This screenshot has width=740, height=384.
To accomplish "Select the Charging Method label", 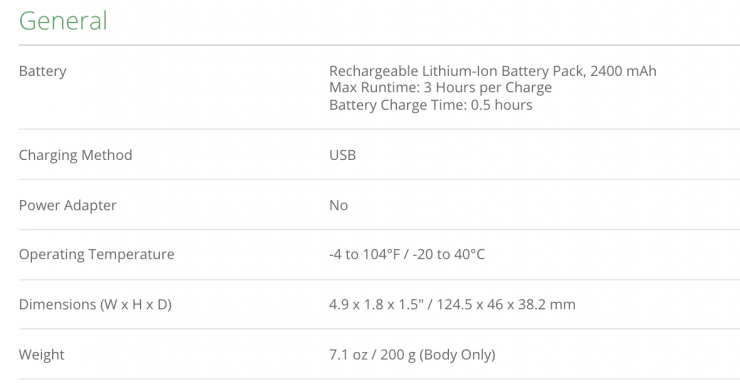I will click(x=76, y=155).
